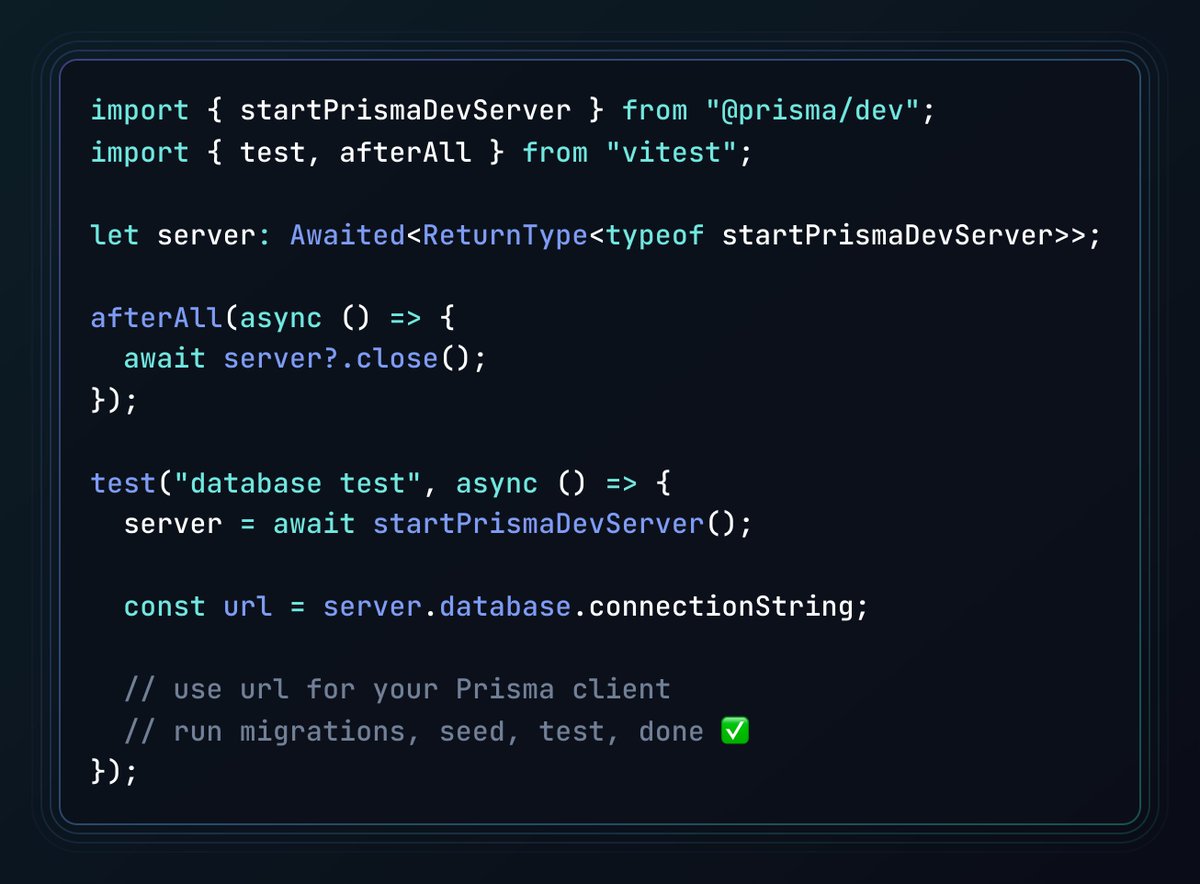This screenshot has width=1200, height=884.
Task: Select the connectionString property
Action: click(720, 606)
